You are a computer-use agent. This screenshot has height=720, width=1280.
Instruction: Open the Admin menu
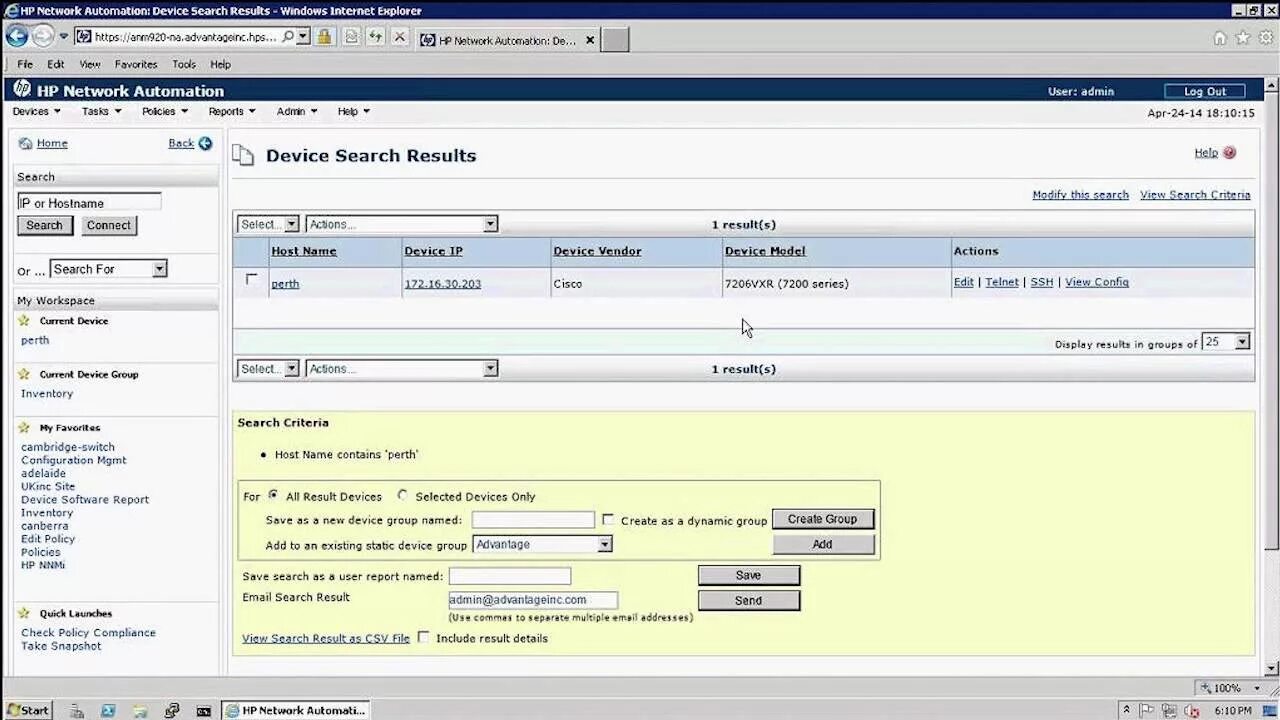(297, 111)
